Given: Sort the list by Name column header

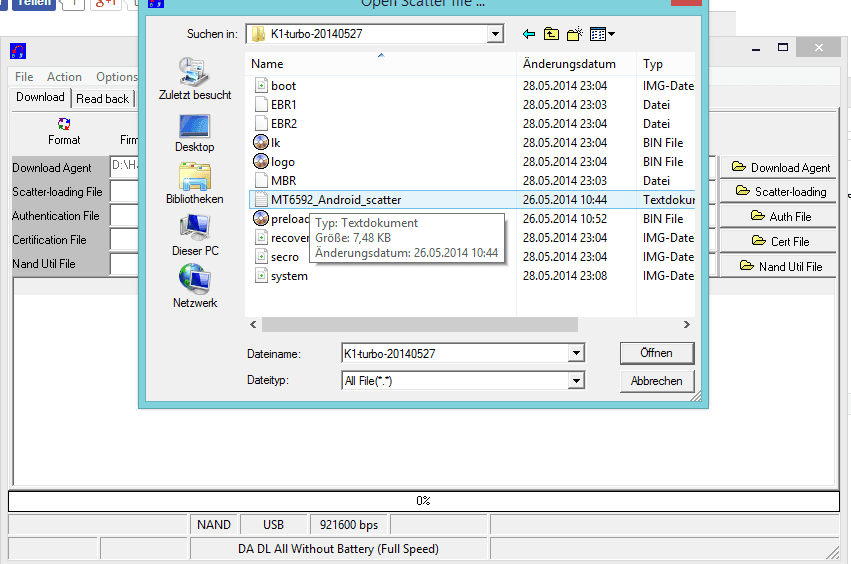Looking at the screenshot, I should click(380, 64).
